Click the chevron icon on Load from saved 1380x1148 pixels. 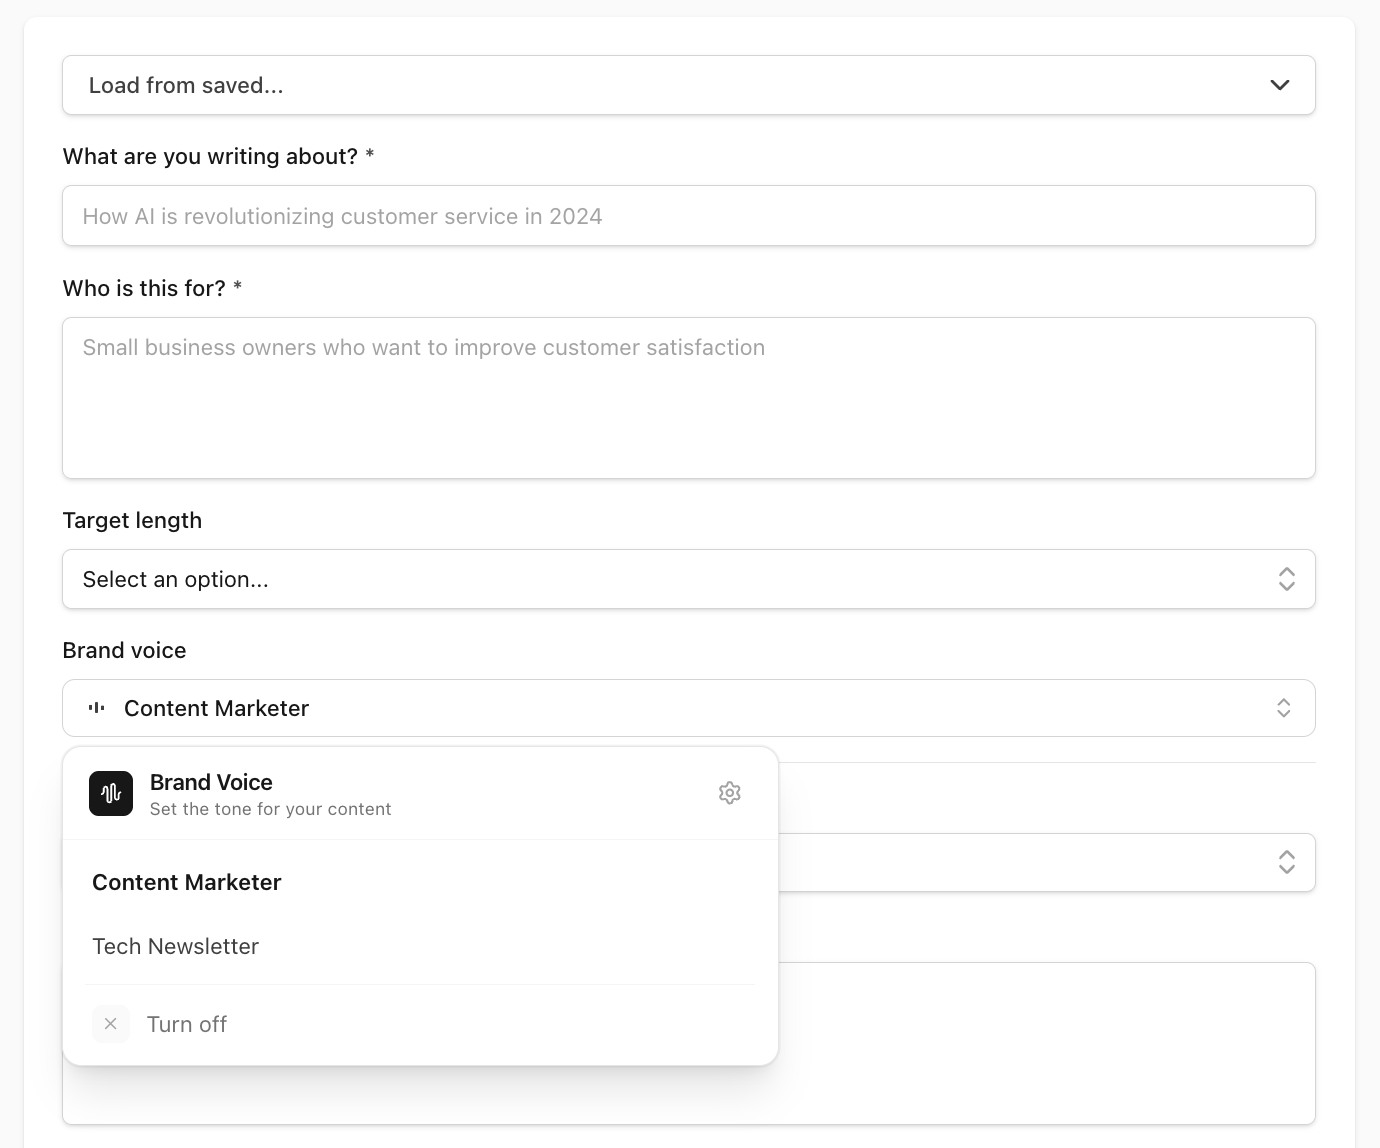1279,85
